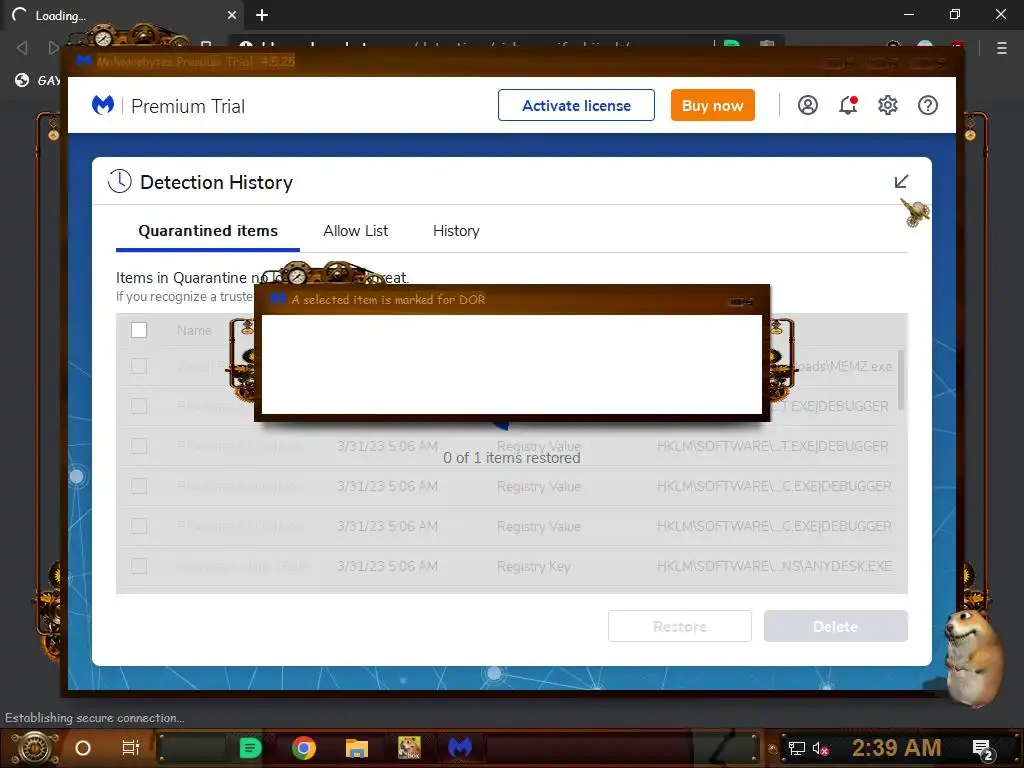Image resolution: width=1024 pixels, height=768 pixels.
Task: Open the browser hamburger menu
Action: click(x=1002, y=48)
